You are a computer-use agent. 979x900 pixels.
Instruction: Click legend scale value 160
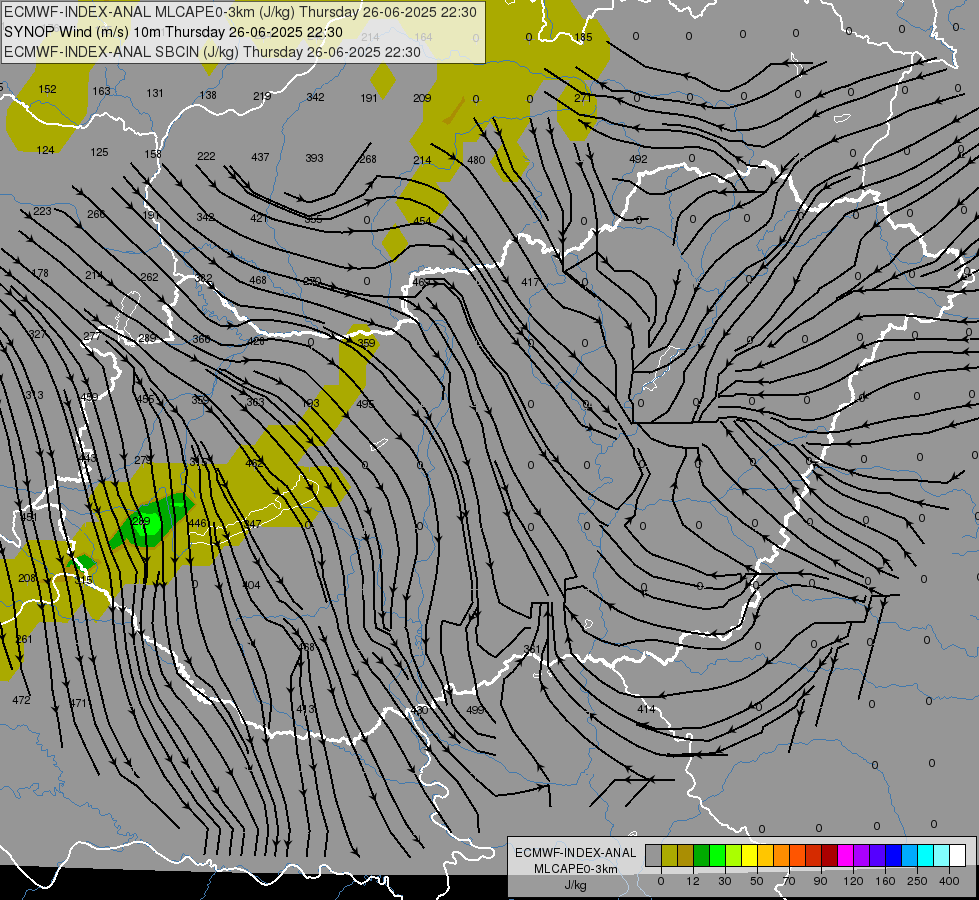(885, 881)
